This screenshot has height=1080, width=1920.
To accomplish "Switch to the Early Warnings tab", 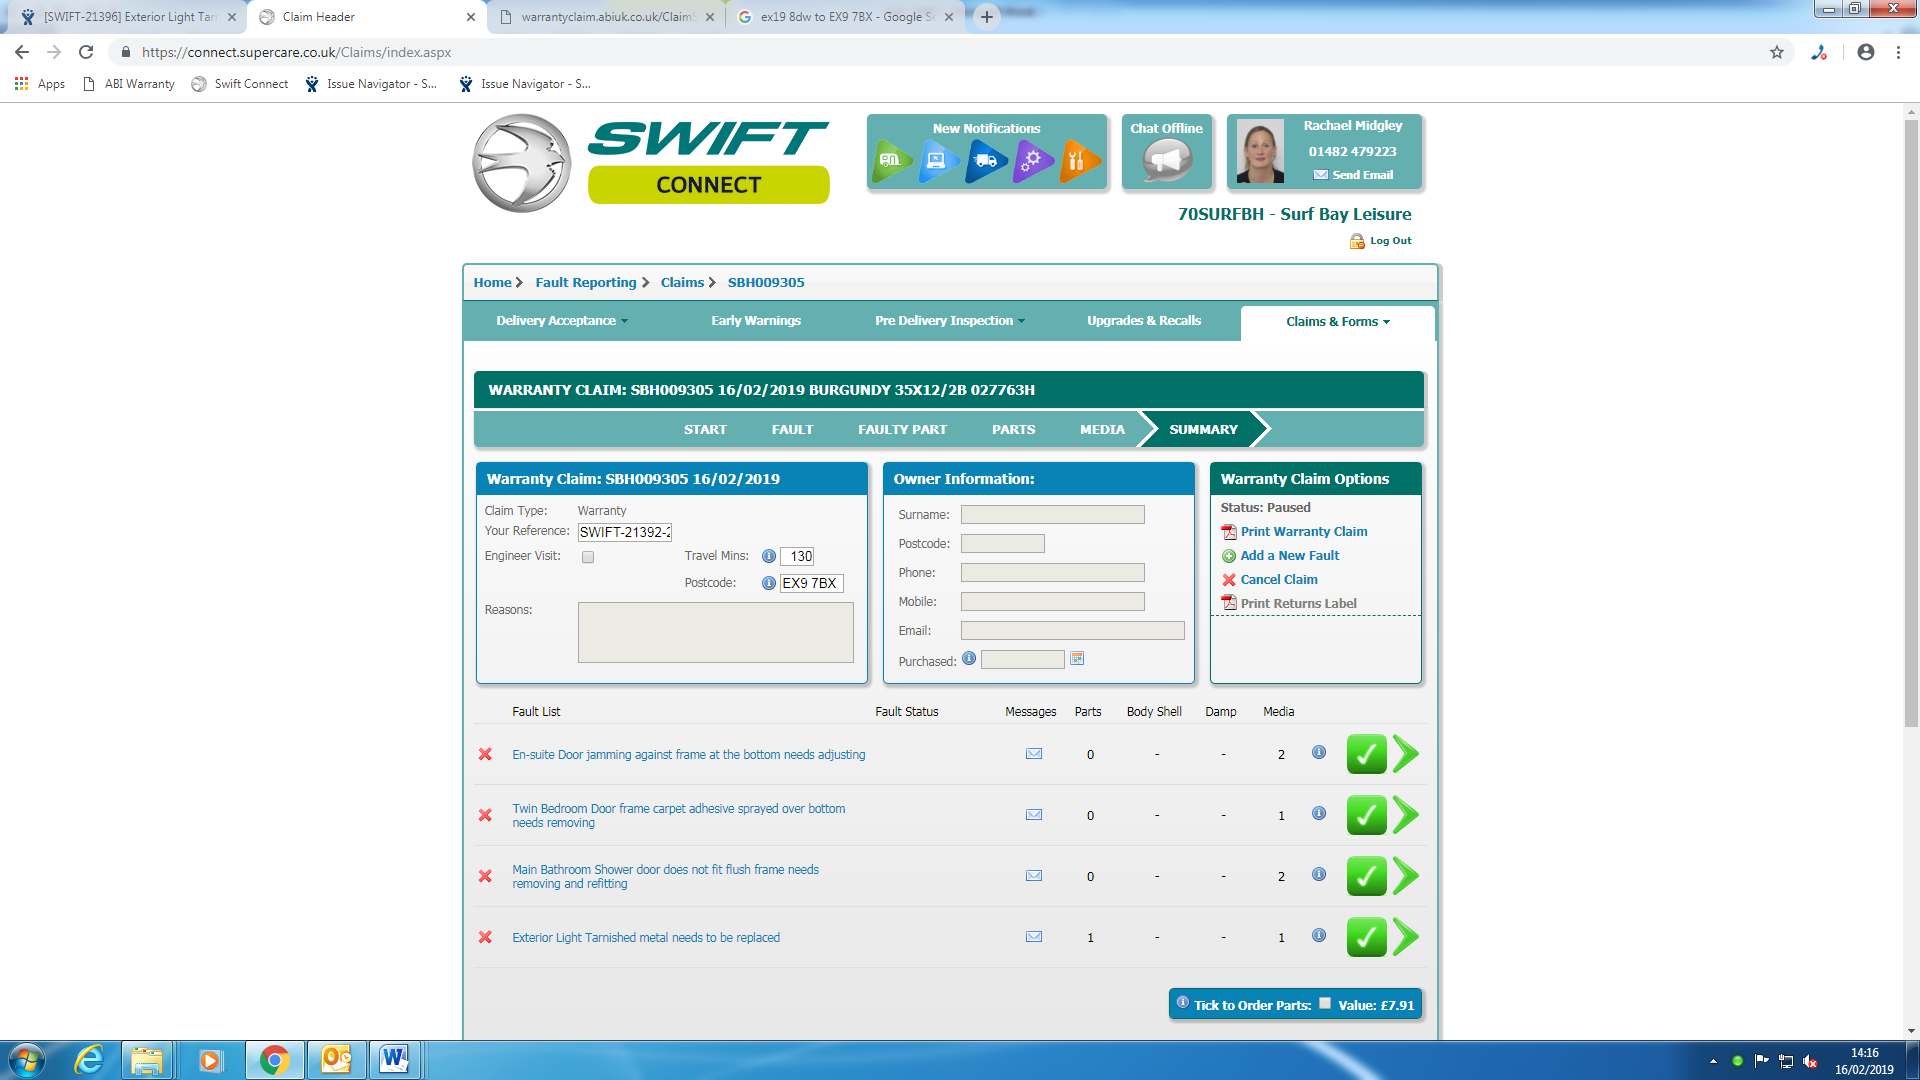I will 756,321.
